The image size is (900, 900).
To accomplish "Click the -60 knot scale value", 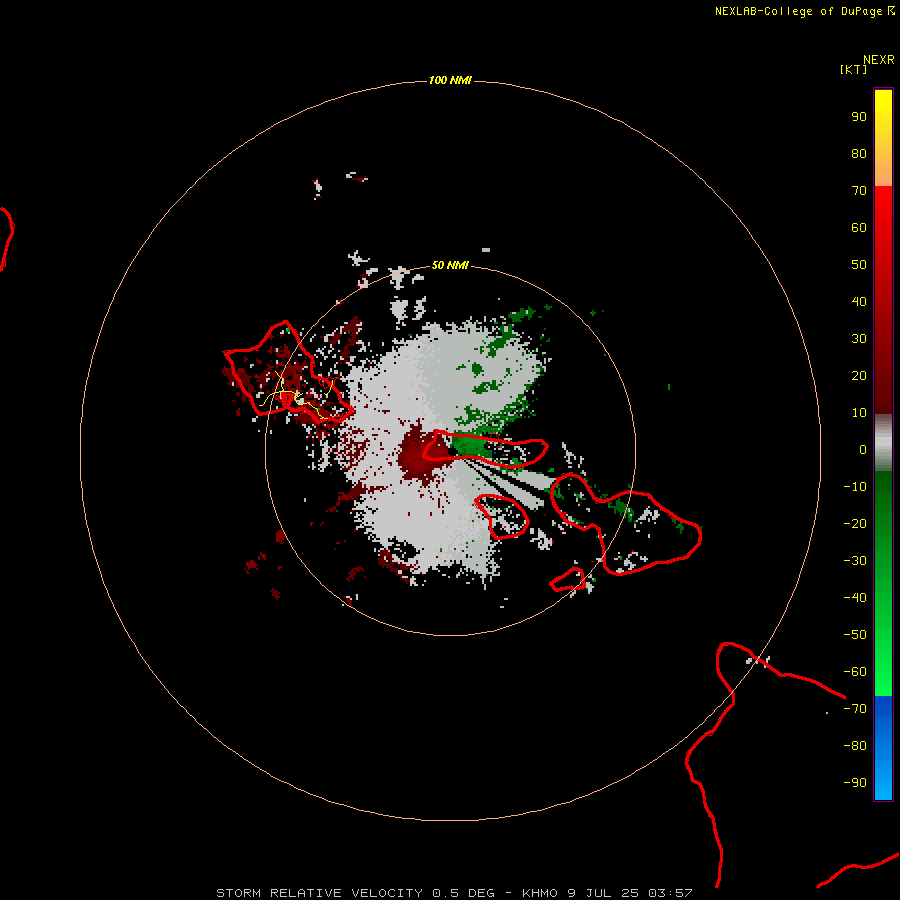I will pyautogui.click(x=855, y=672).
